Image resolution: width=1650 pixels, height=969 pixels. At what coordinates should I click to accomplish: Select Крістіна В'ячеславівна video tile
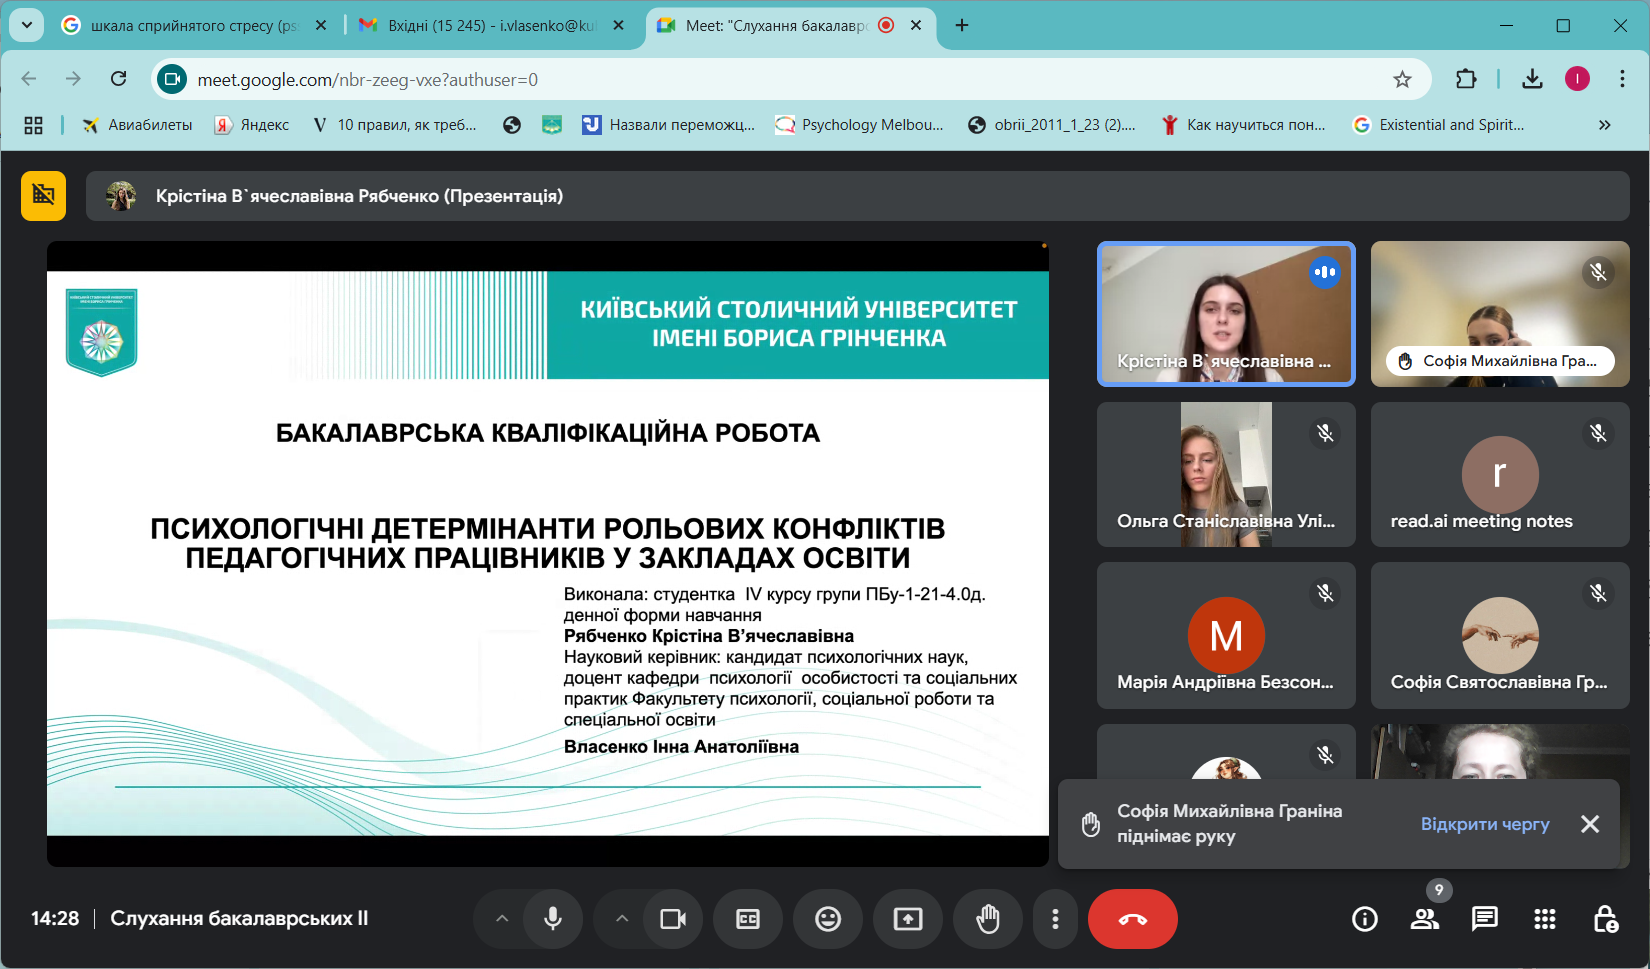click(1226, 314)
